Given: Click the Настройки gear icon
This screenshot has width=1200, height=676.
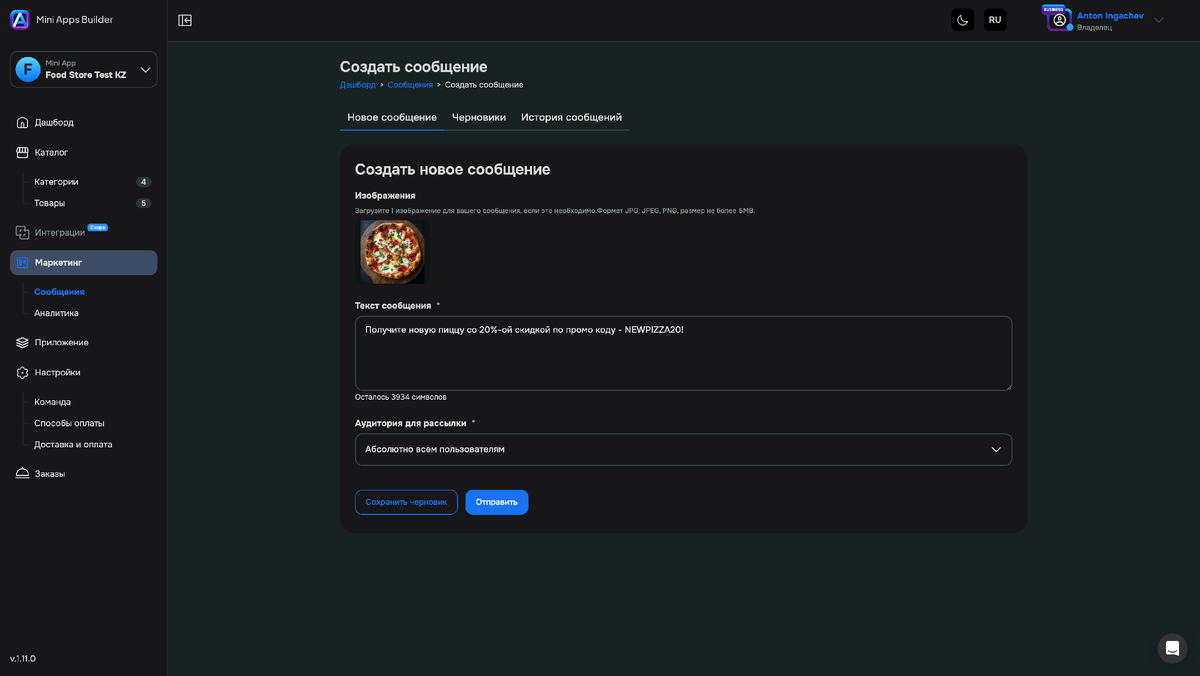Looking at the screenshot, I should 23,372.
